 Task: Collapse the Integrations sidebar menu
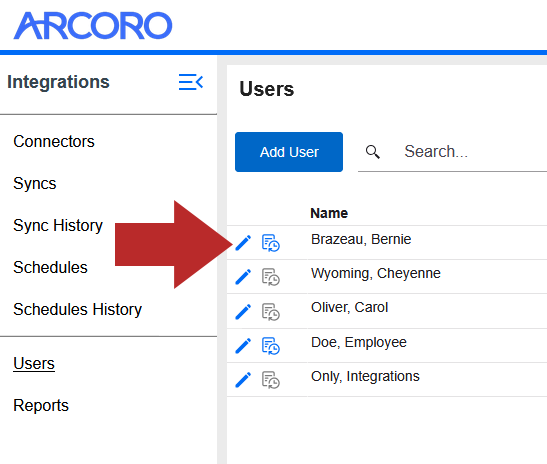pyautogui.click(x=191, y=82)
